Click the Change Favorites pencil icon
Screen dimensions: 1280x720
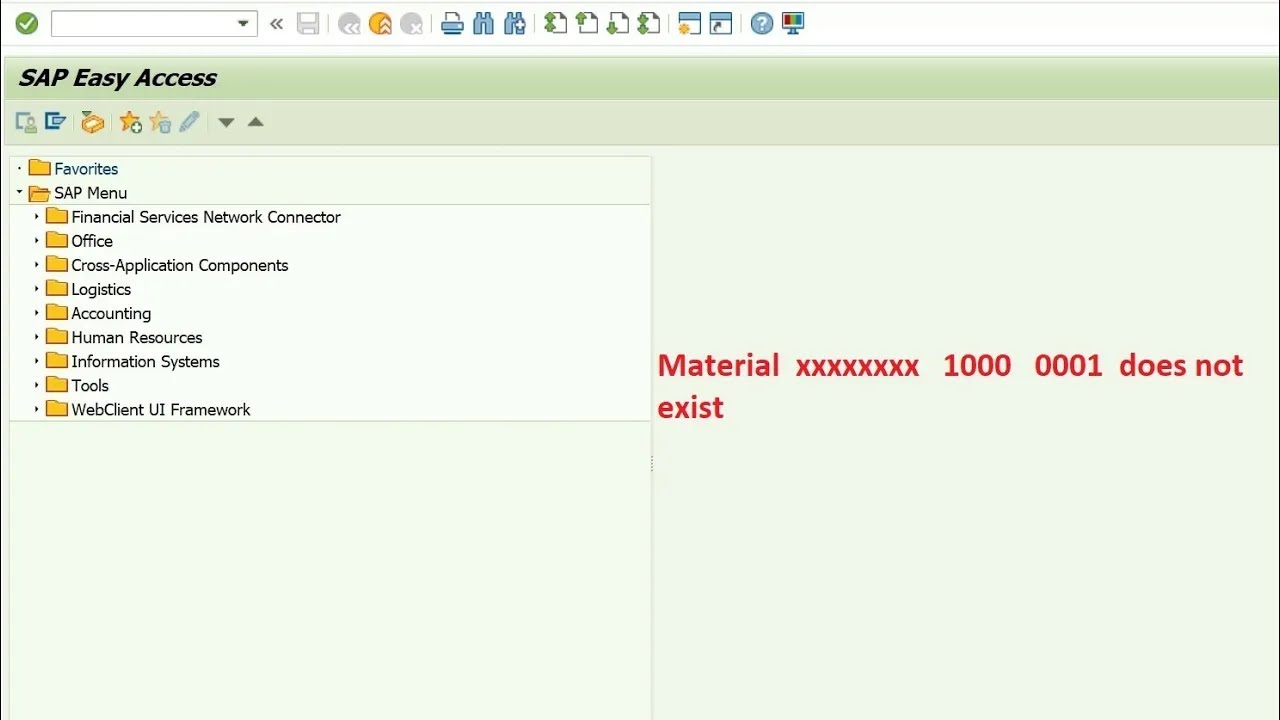(x=189, y=122)
